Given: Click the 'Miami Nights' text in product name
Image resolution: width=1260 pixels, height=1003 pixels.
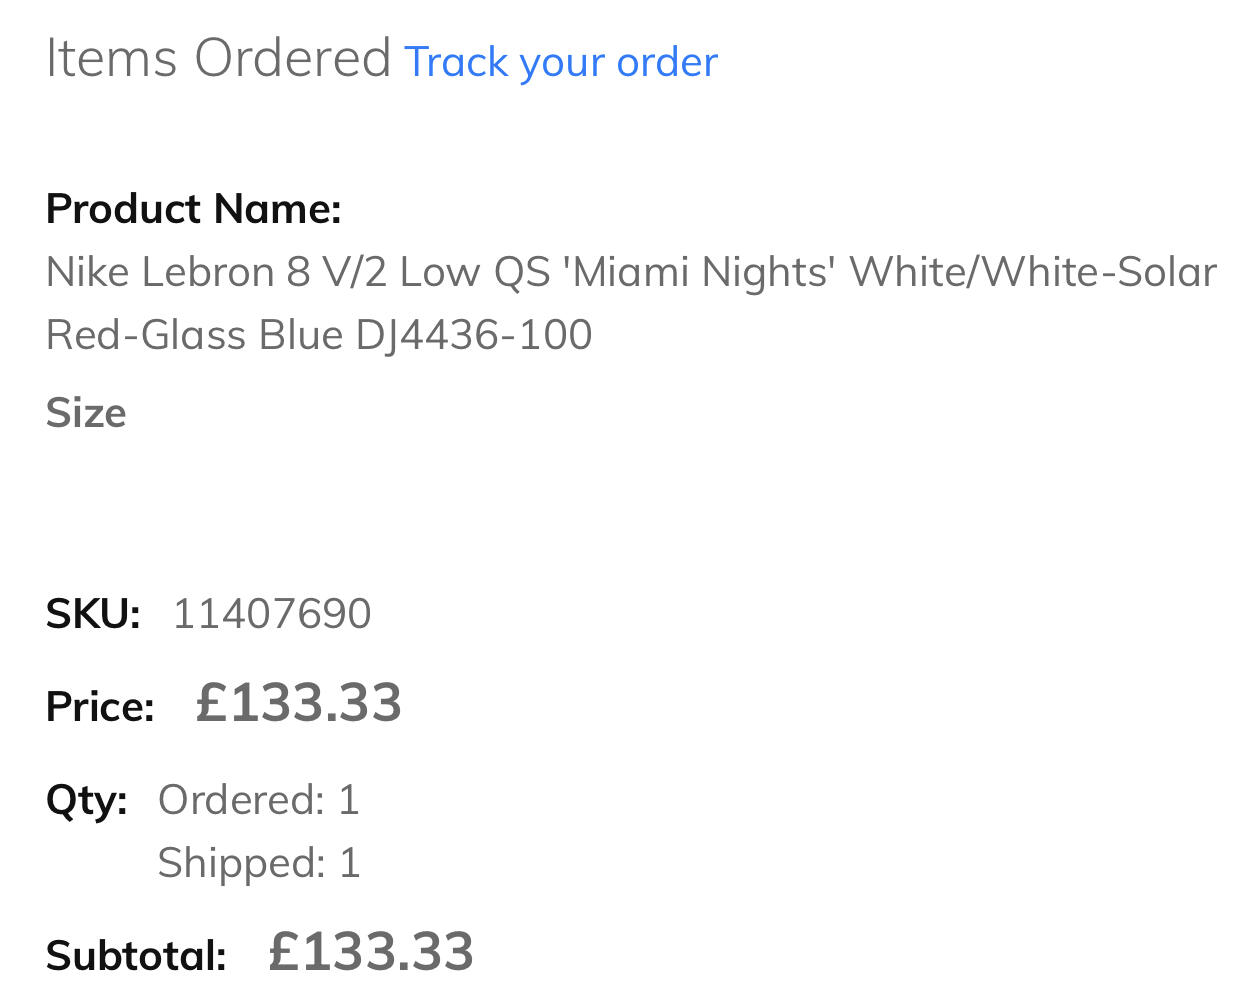Looking at the screenshot, I should (699, 272).
